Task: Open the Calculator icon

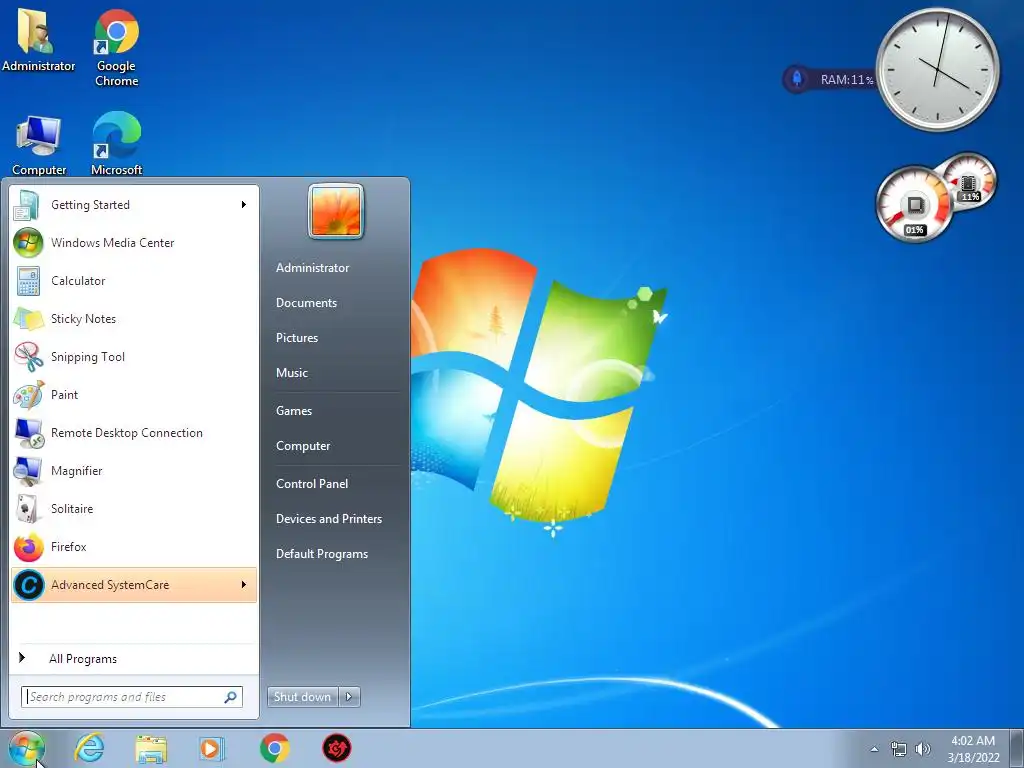Action: 27,281
